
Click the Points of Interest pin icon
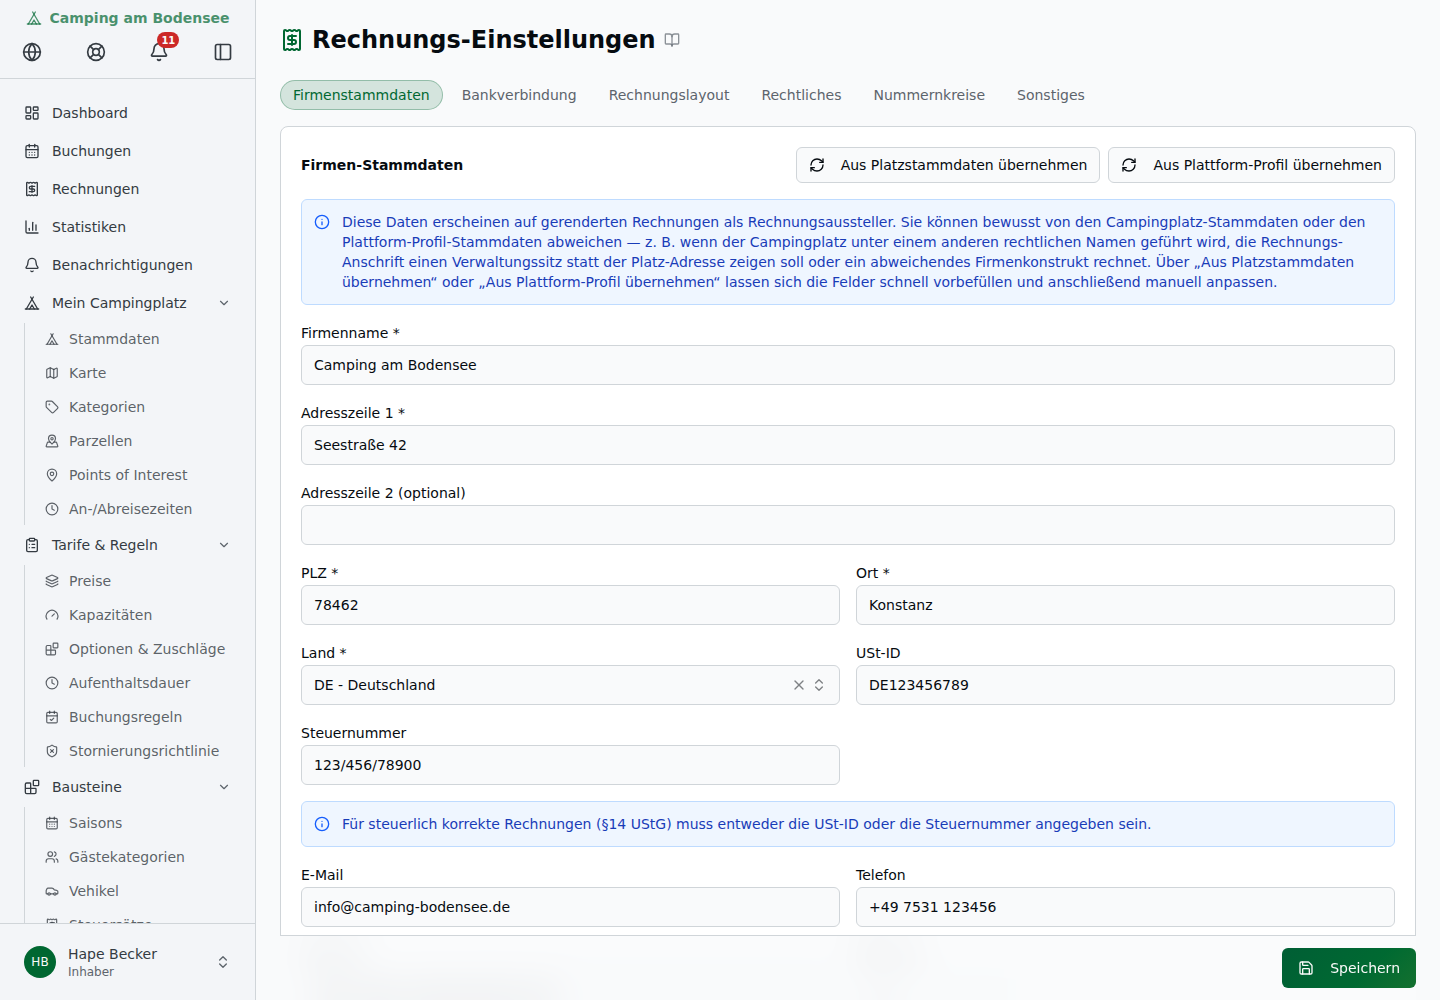(x=52, y=475)
